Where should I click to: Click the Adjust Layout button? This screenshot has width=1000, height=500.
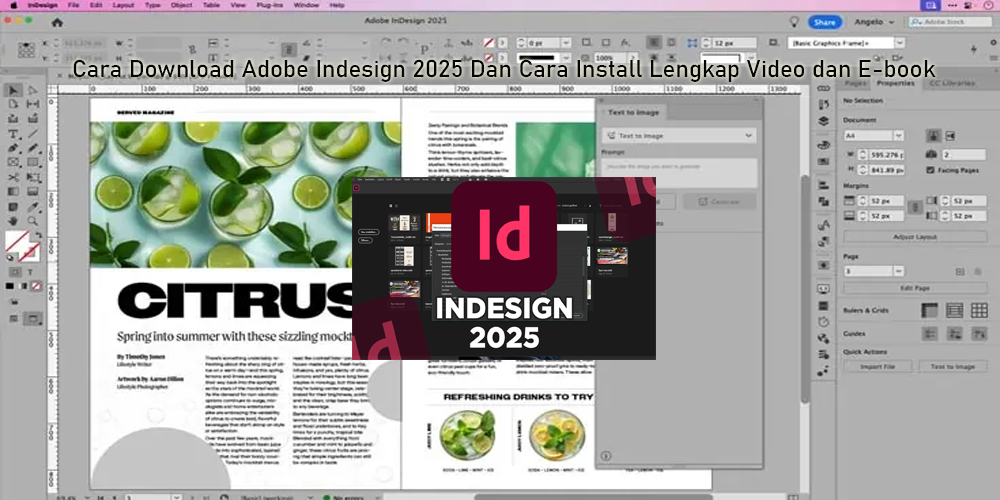(x=915, y=237)
